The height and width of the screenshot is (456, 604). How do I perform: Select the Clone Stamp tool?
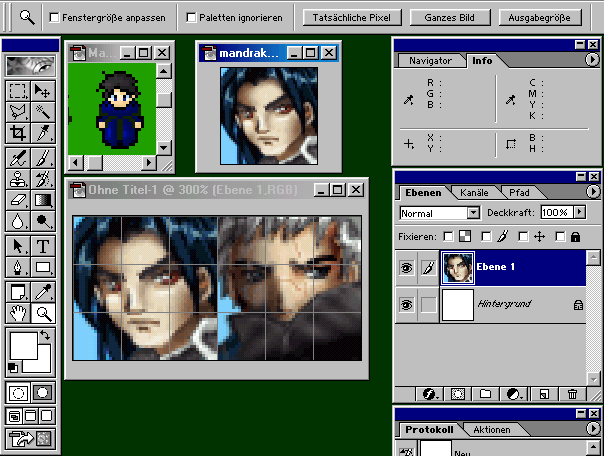pos(18,179)
